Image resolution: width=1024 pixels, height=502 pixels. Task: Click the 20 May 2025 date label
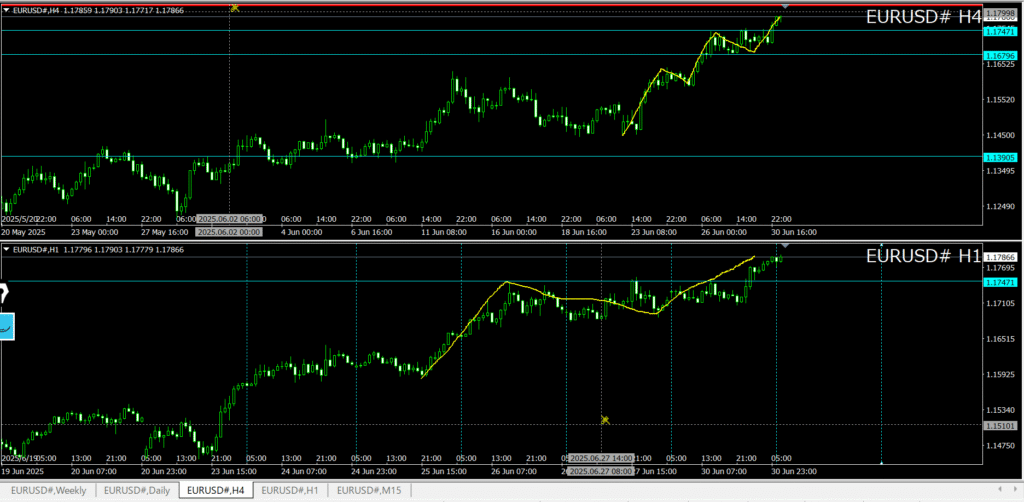24,232
